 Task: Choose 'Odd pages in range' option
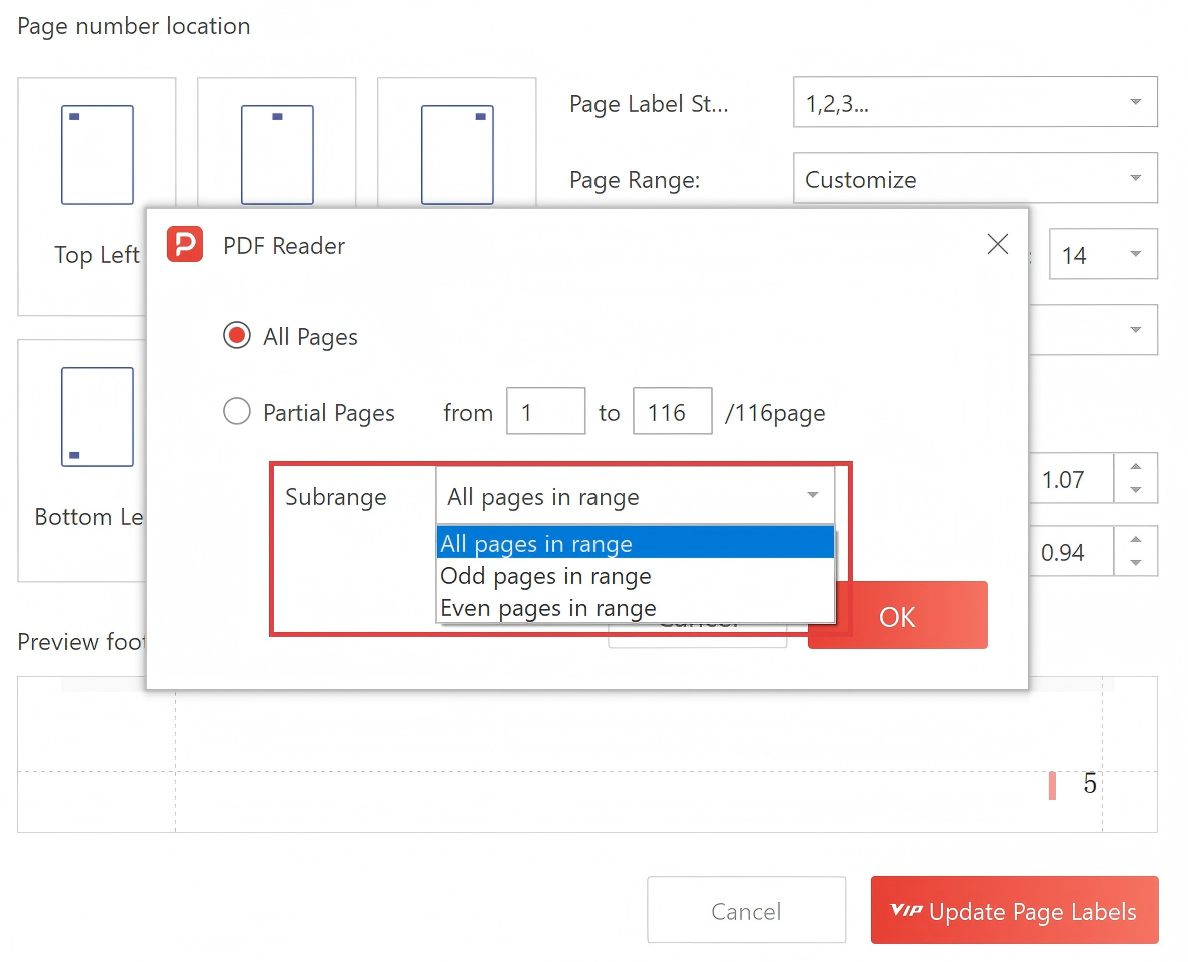pos(635,576)
